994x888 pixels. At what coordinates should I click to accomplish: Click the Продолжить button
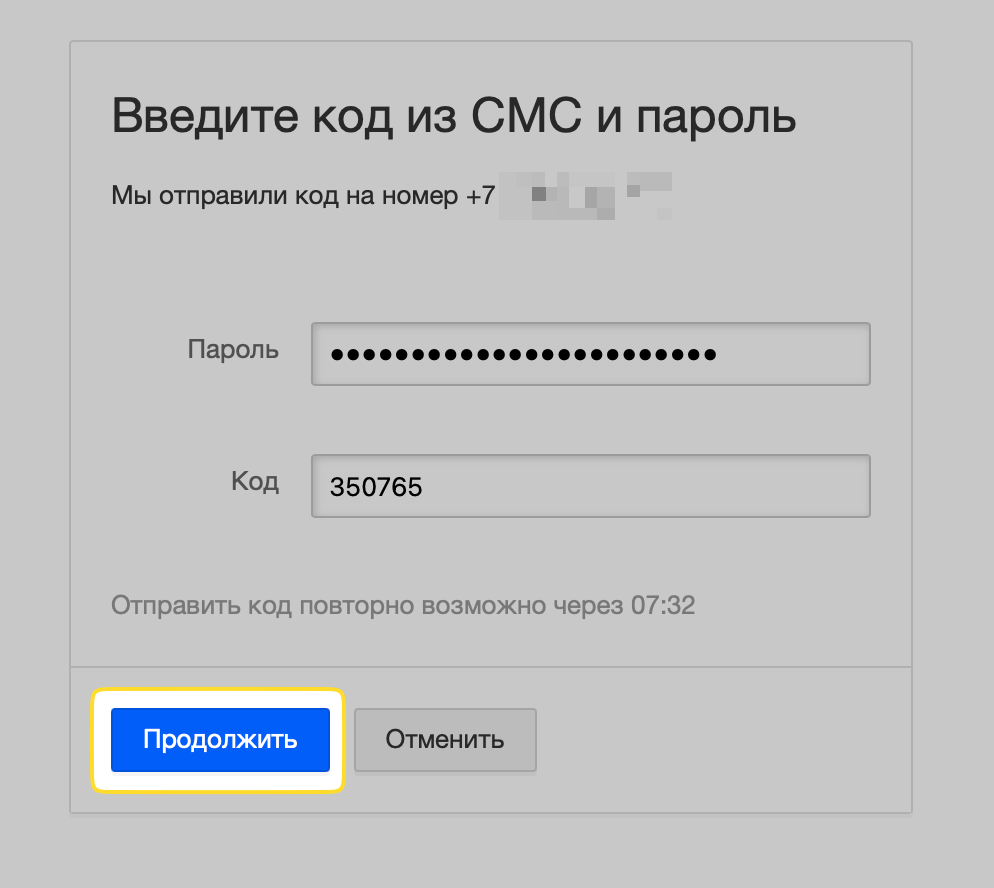point(219,740)
